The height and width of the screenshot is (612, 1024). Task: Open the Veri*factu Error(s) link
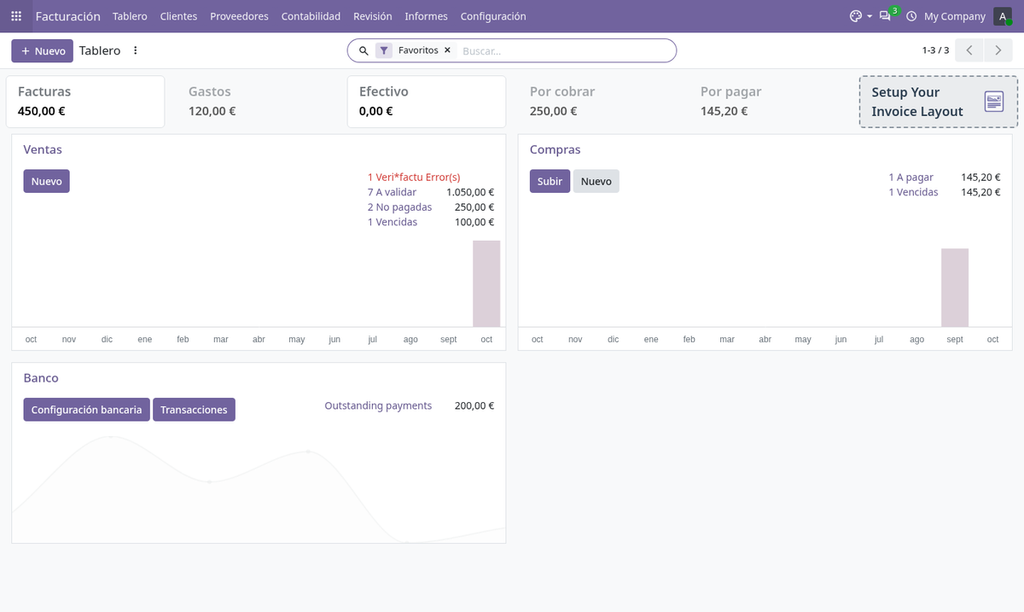click(x=413, y=177)
